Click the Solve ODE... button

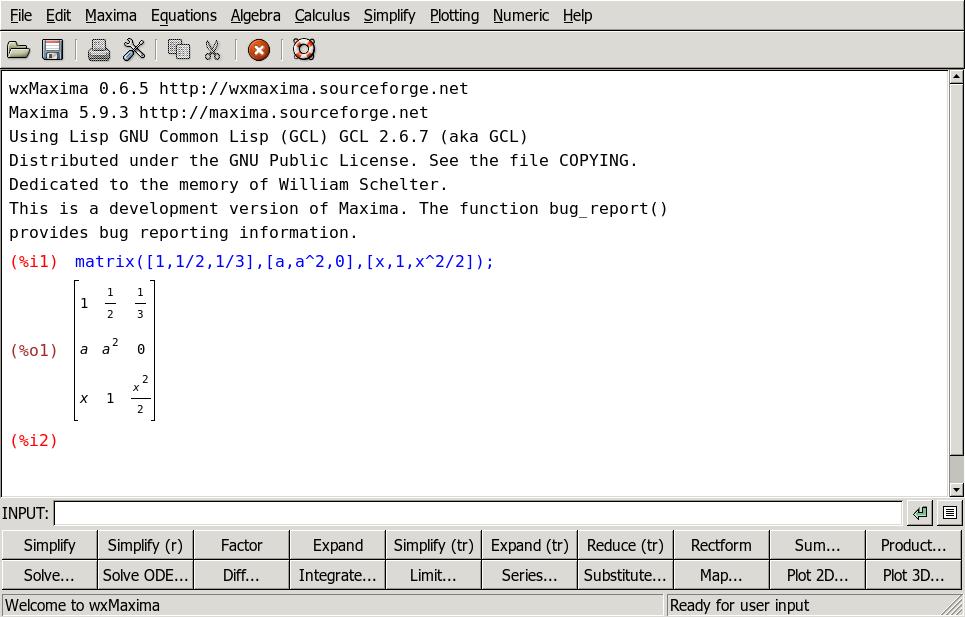tap(145, 575)
